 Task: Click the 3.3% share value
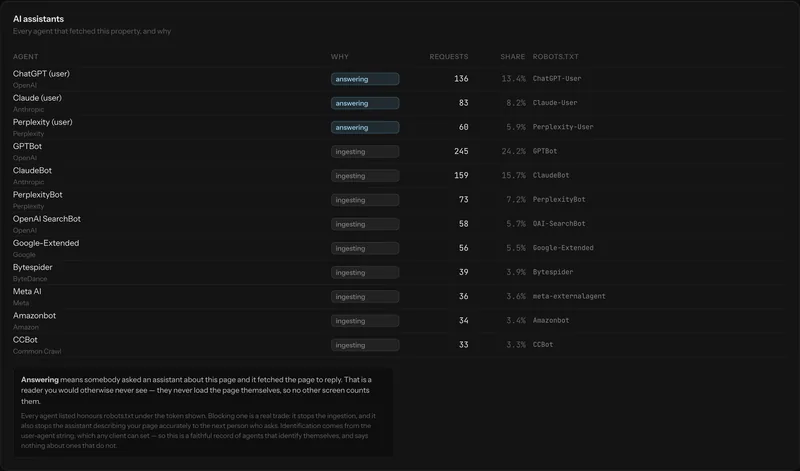[516, 344]
